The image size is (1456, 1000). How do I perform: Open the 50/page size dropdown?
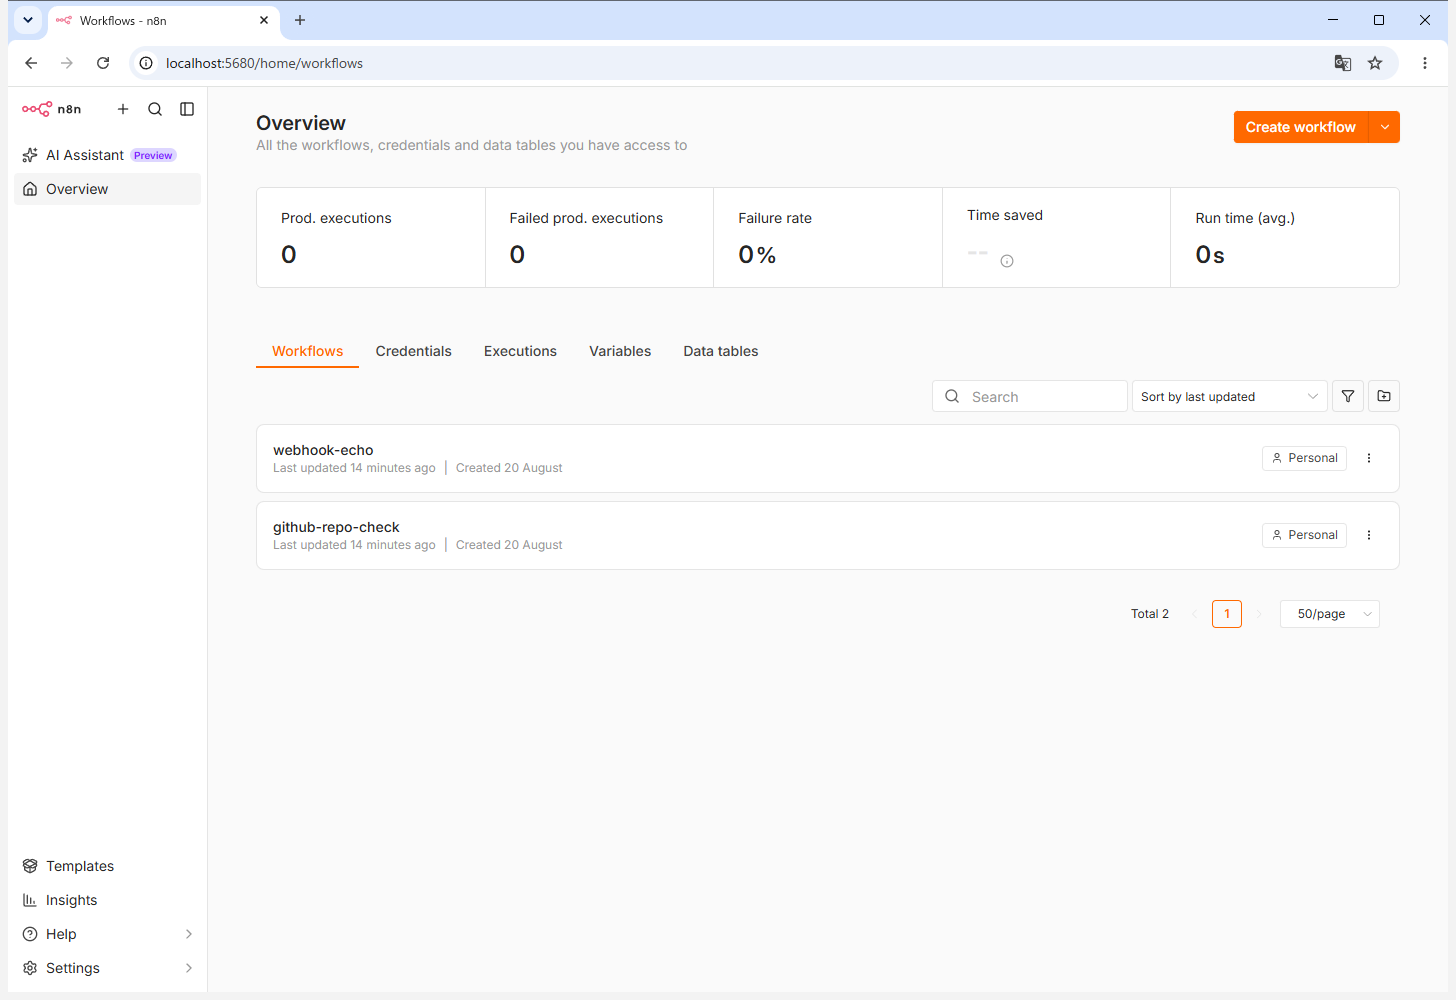tap(1330, 614)
